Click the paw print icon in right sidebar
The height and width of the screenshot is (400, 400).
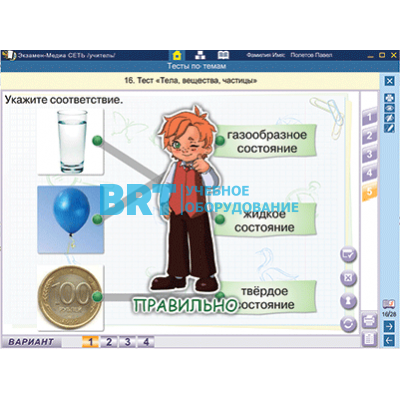click(389, 98)
